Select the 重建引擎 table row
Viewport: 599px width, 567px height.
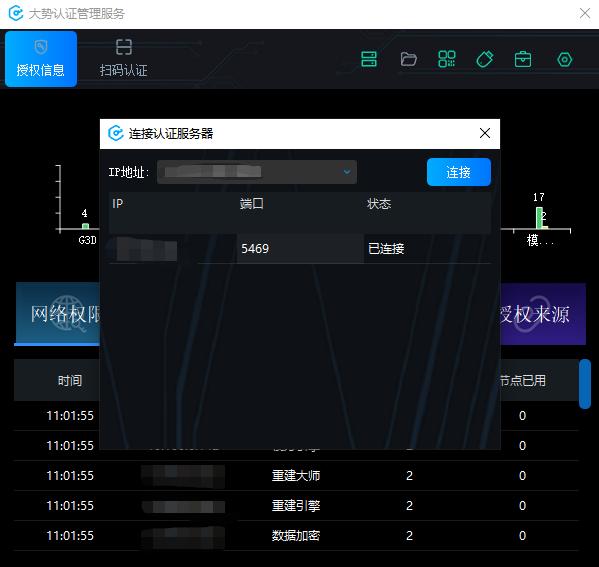(x=296, y=505)
